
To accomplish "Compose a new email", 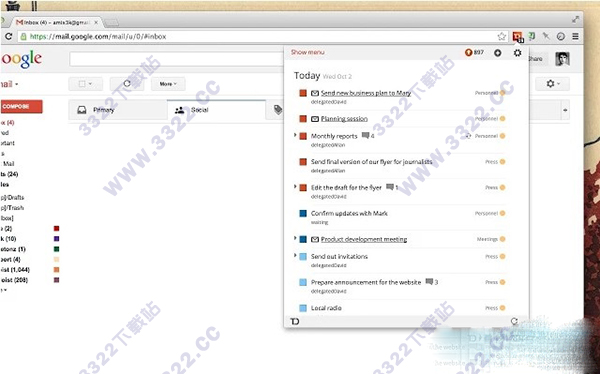I will point(21,106).
